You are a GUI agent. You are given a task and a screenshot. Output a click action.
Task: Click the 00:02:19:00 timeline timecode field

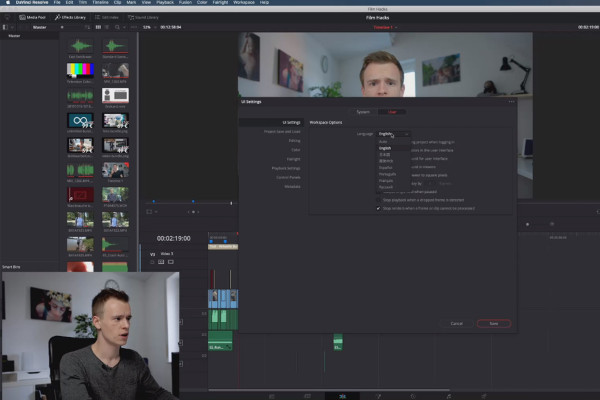click(173, 238)
